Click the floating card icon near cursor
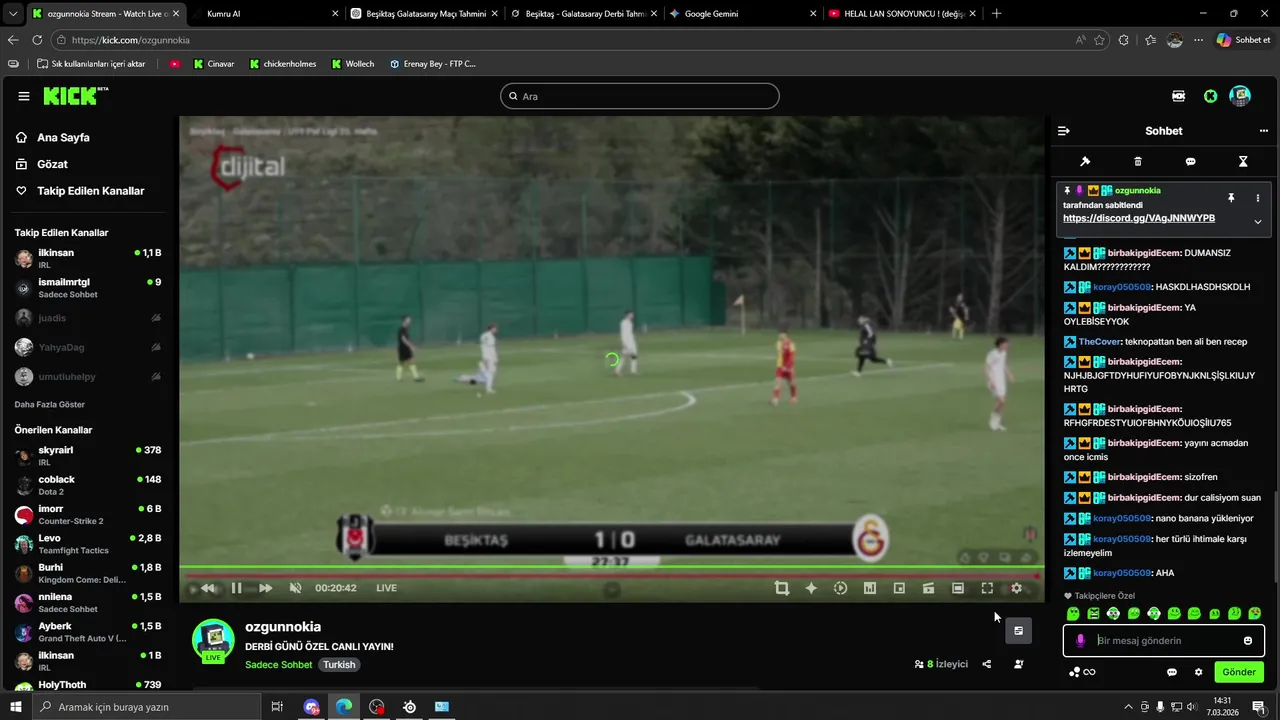The width and height of the screenshot is (1280, 720). (x=1018, y=631)
